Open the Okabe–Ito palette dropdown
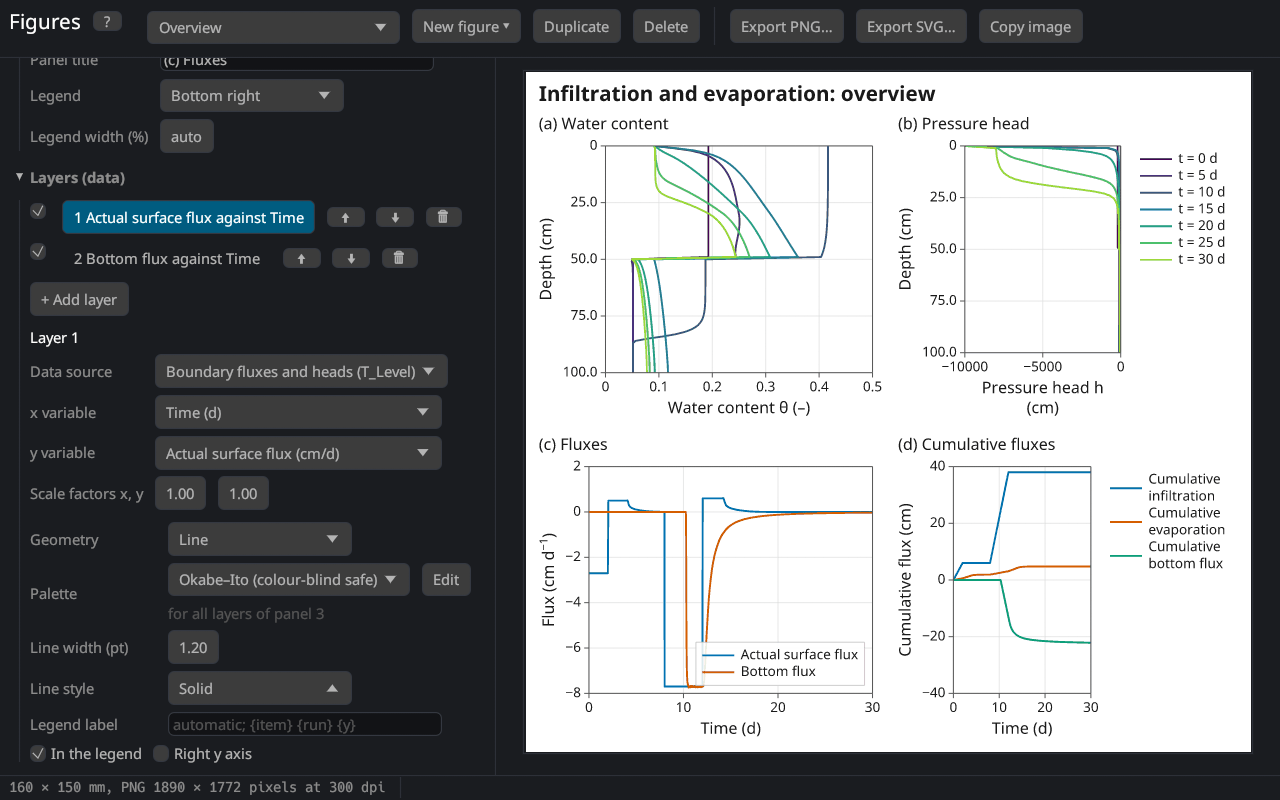Image resolution: width=1280 pixels, height=800 pixels. 289,579
